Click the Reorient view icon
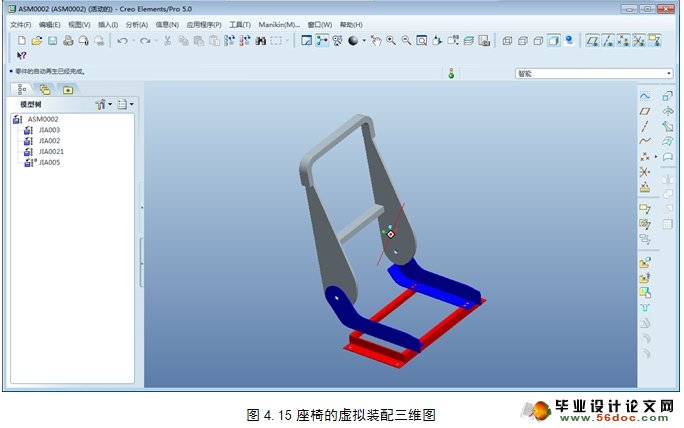 point(437,41)
